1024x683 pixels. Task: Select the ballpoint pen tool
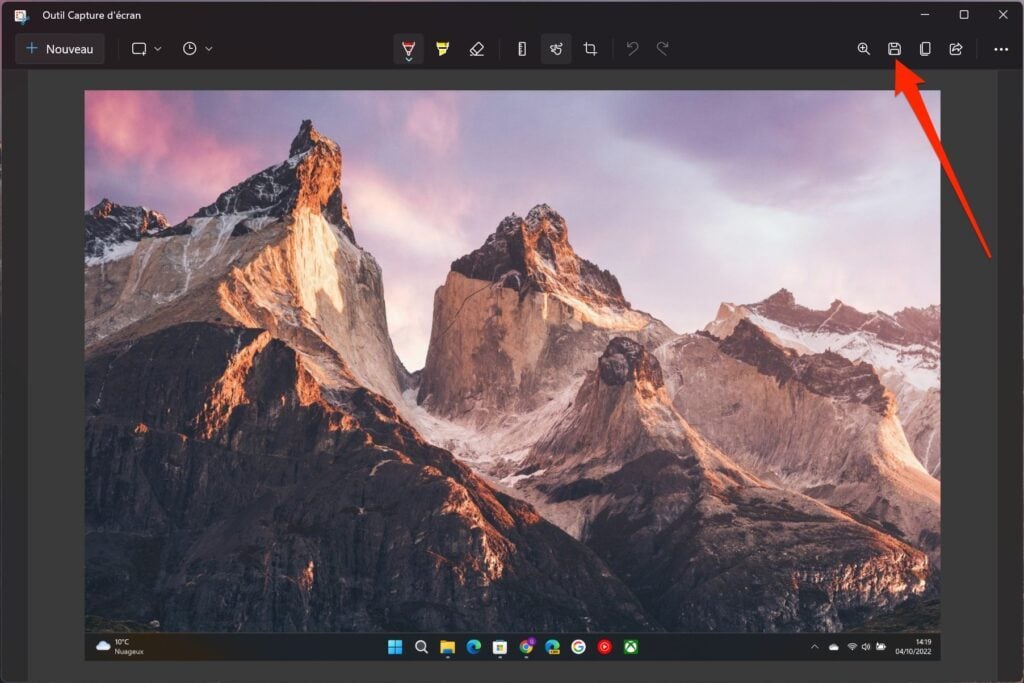point(408,47)
